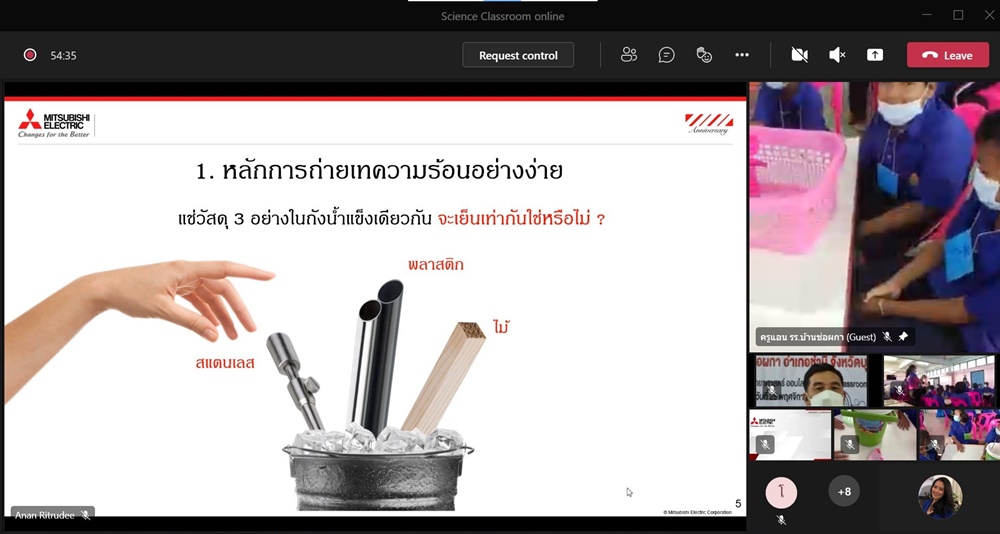Open More actions ellipsis menu
1000x534 pixels.
tap(742, 55)
